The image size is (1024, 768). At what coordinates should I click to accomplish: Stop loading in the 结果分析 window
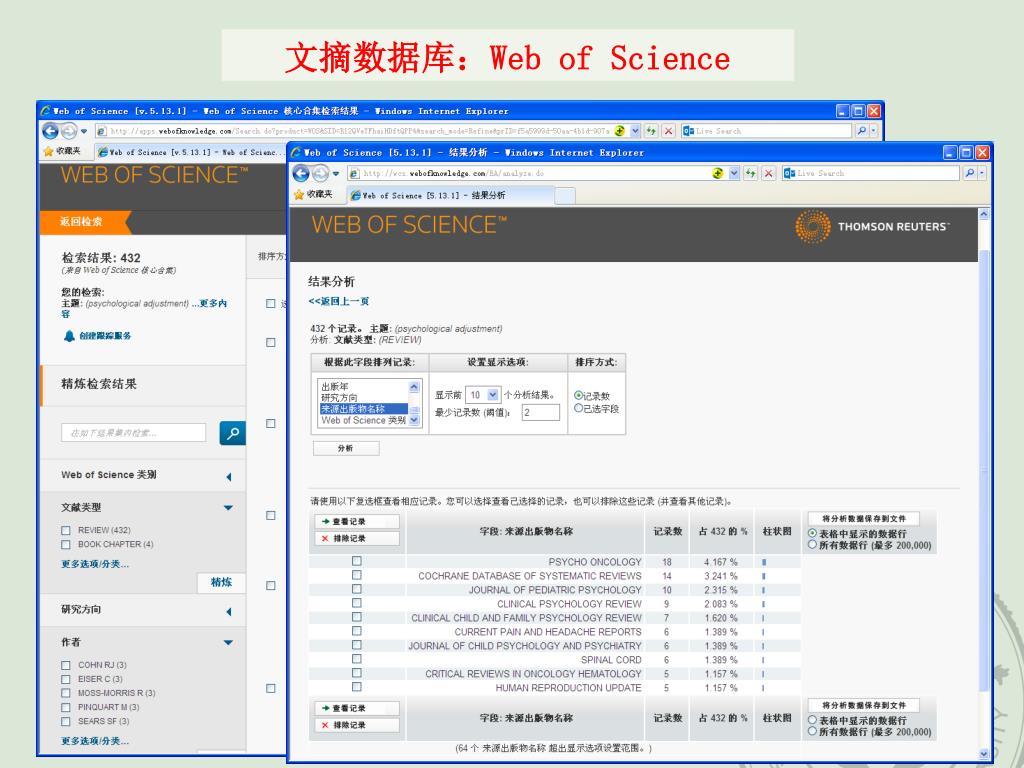tap(769, 174)
